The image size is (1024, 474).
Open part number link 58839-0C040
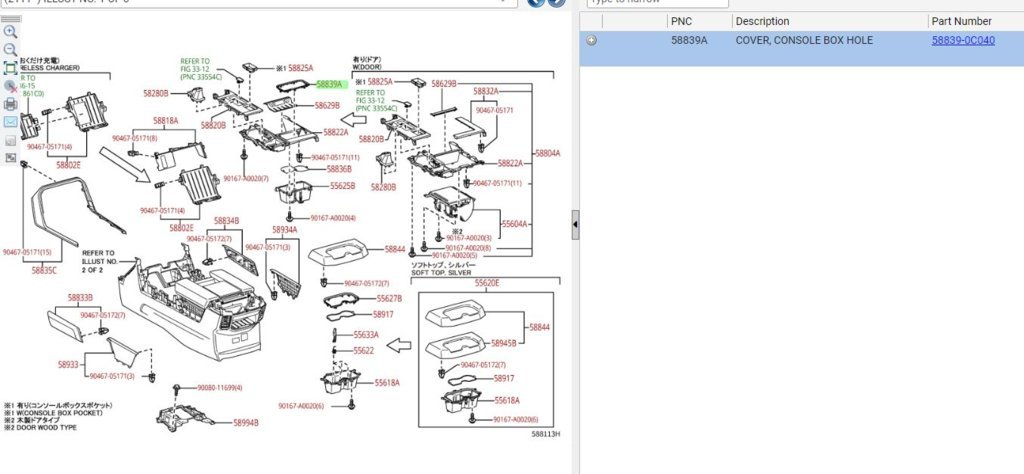(963, 40)
